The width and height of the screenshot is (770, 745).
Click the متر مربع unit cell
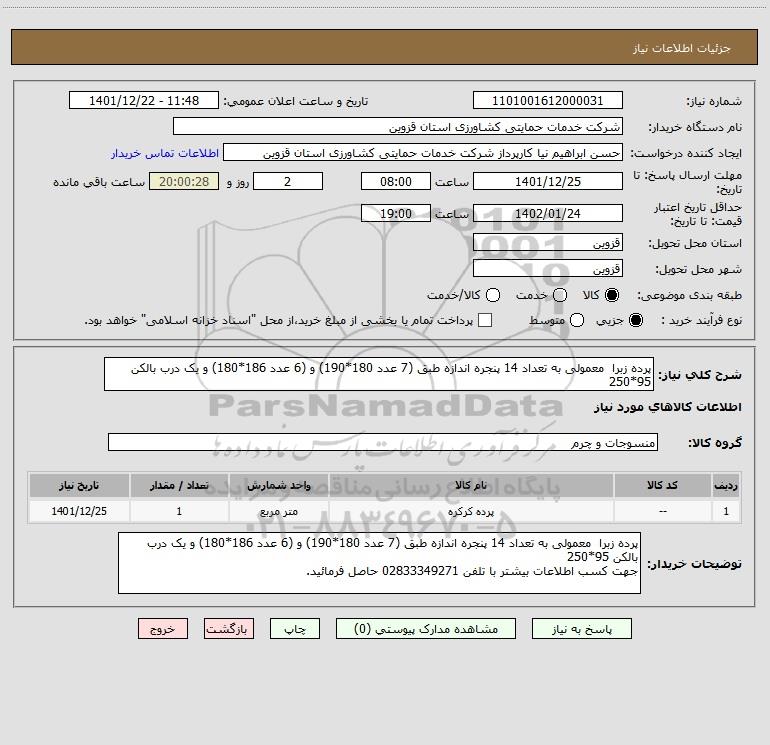click(x=278, y=511)
